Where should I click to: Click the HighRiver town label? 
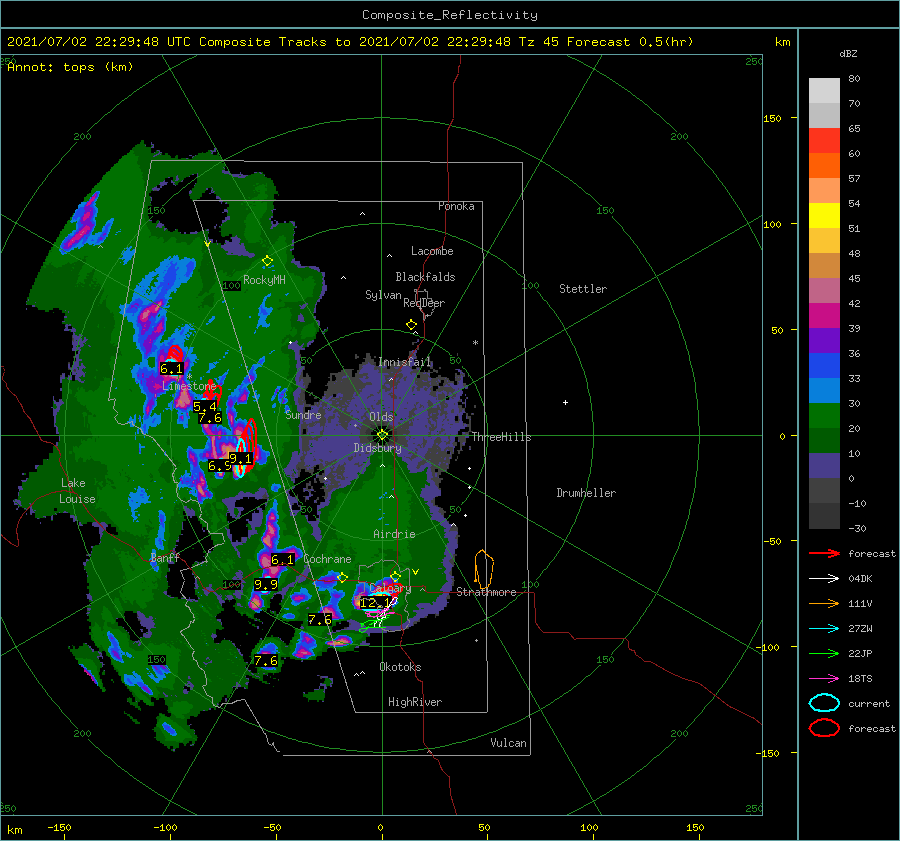tap(415, 702)
